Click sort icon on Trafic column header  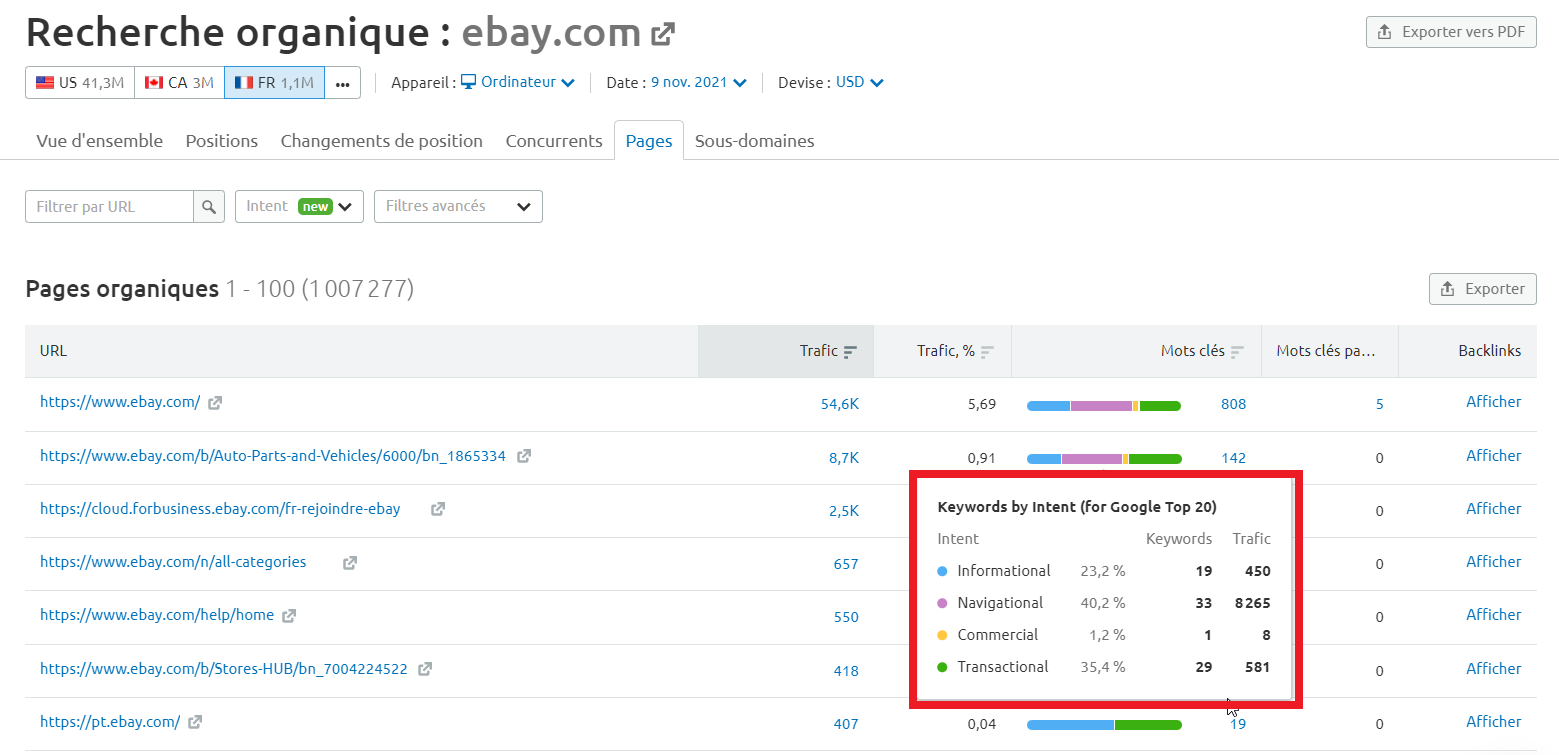852,351
